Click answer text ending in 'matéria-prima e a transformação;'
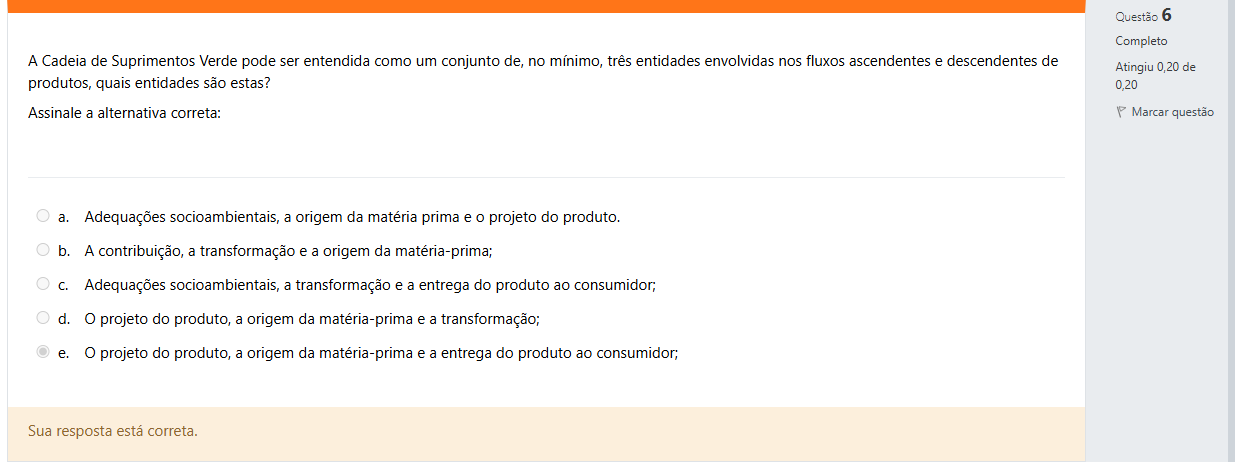 point(311,319)
